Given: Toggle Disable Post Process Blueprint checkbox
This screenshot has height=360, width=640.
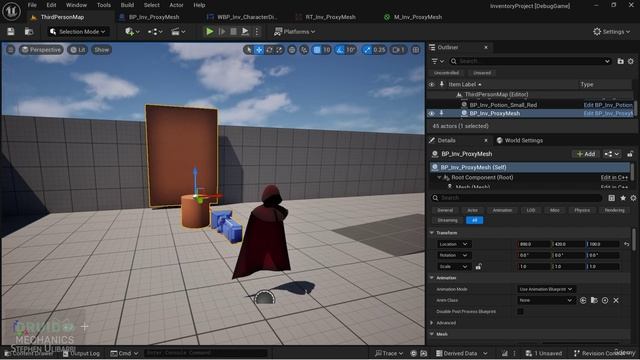Looking at the screenshot, I should [520, 311].
